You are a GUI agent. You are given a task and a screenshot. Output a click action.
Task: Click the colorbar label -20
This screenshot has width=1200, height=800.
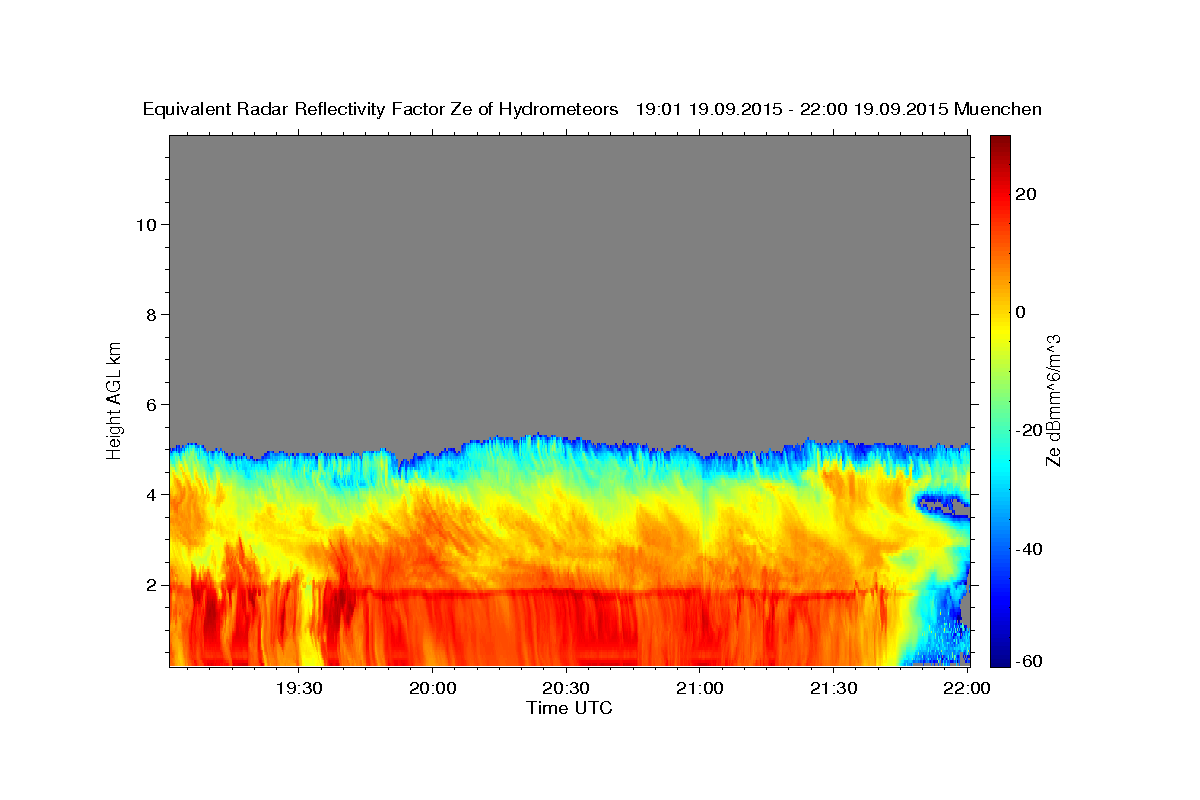tap(1030, 430)
